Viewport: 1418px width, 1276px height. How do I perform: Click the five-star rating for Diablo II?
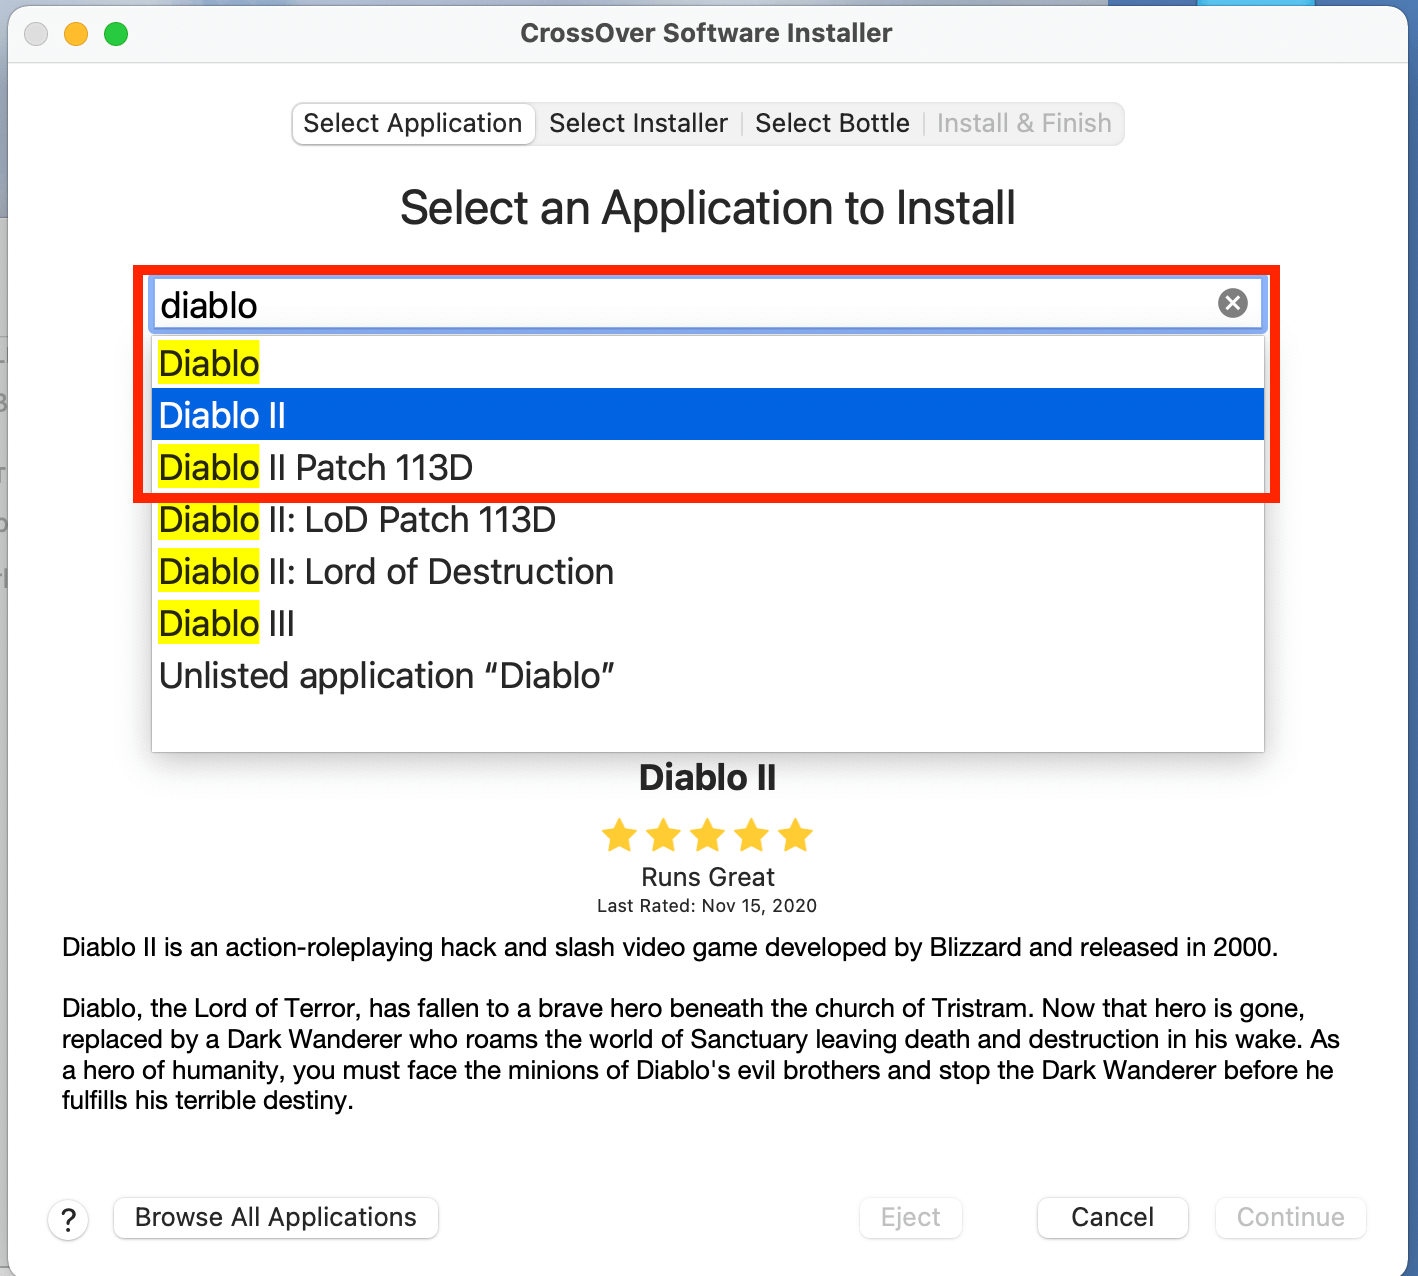[x=707, y=834]
